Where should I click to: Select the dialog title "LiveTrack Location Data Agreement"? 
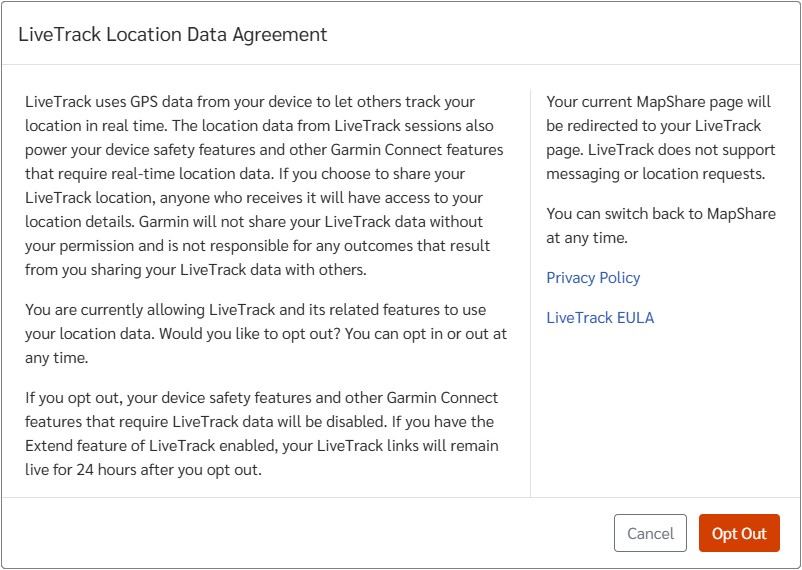[172, 34]
